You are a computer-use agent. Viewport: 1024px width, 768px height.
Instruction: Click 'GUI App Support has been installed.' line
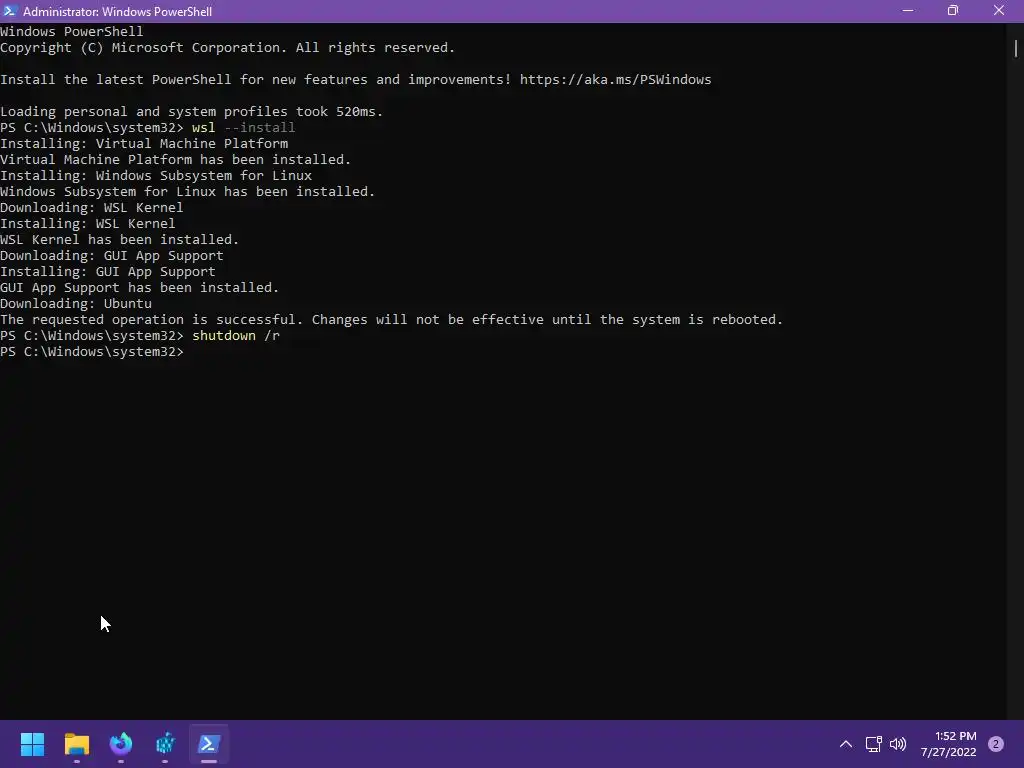pos(140,288)
